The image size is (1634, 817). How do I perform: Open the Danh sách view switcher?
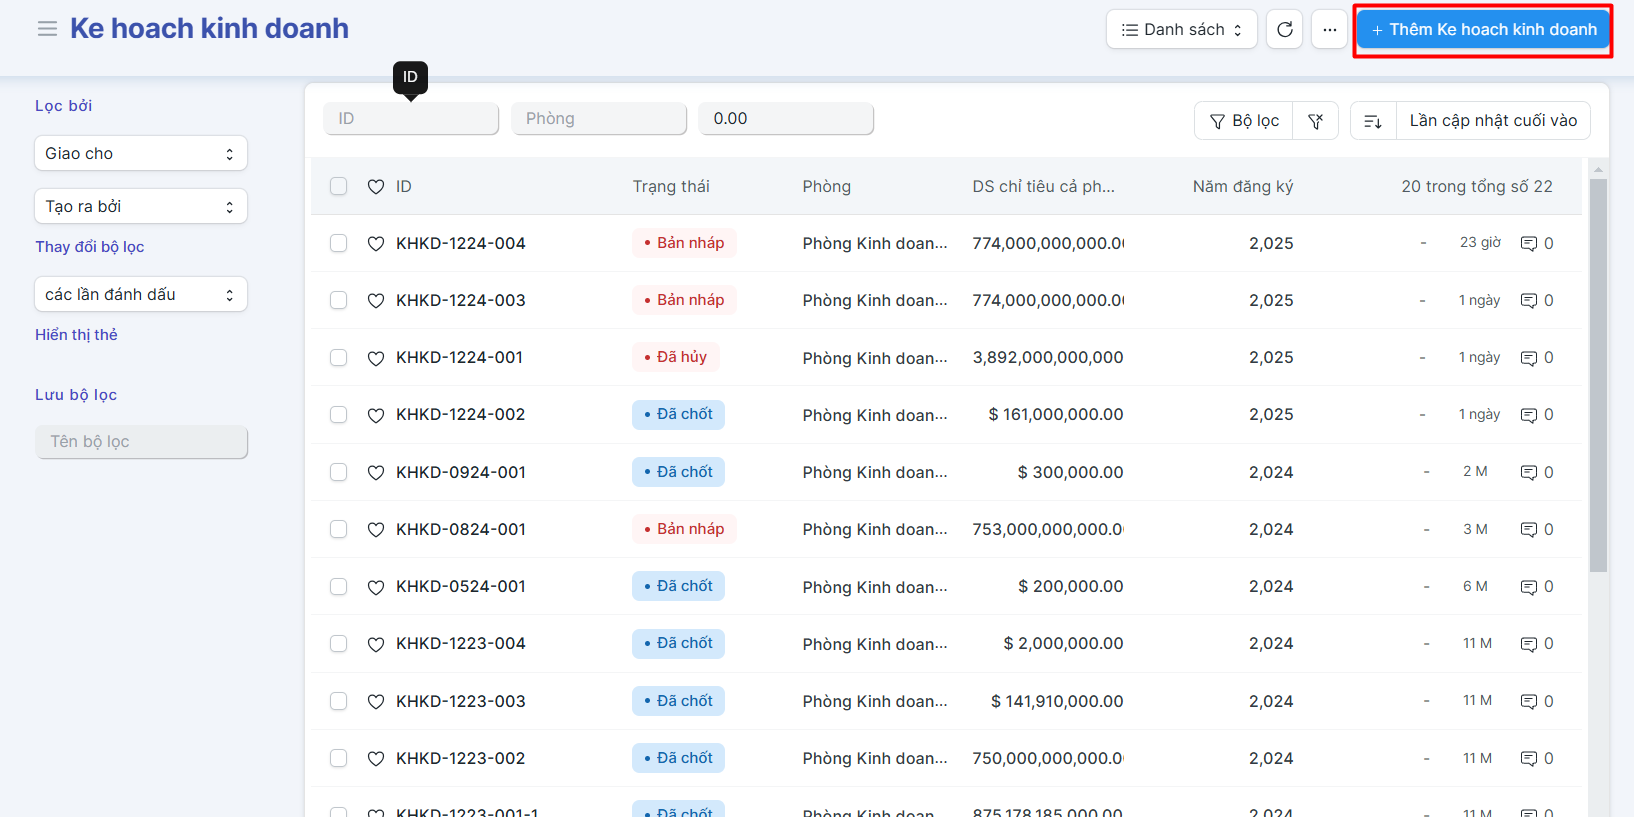[x=1181, y=30]
